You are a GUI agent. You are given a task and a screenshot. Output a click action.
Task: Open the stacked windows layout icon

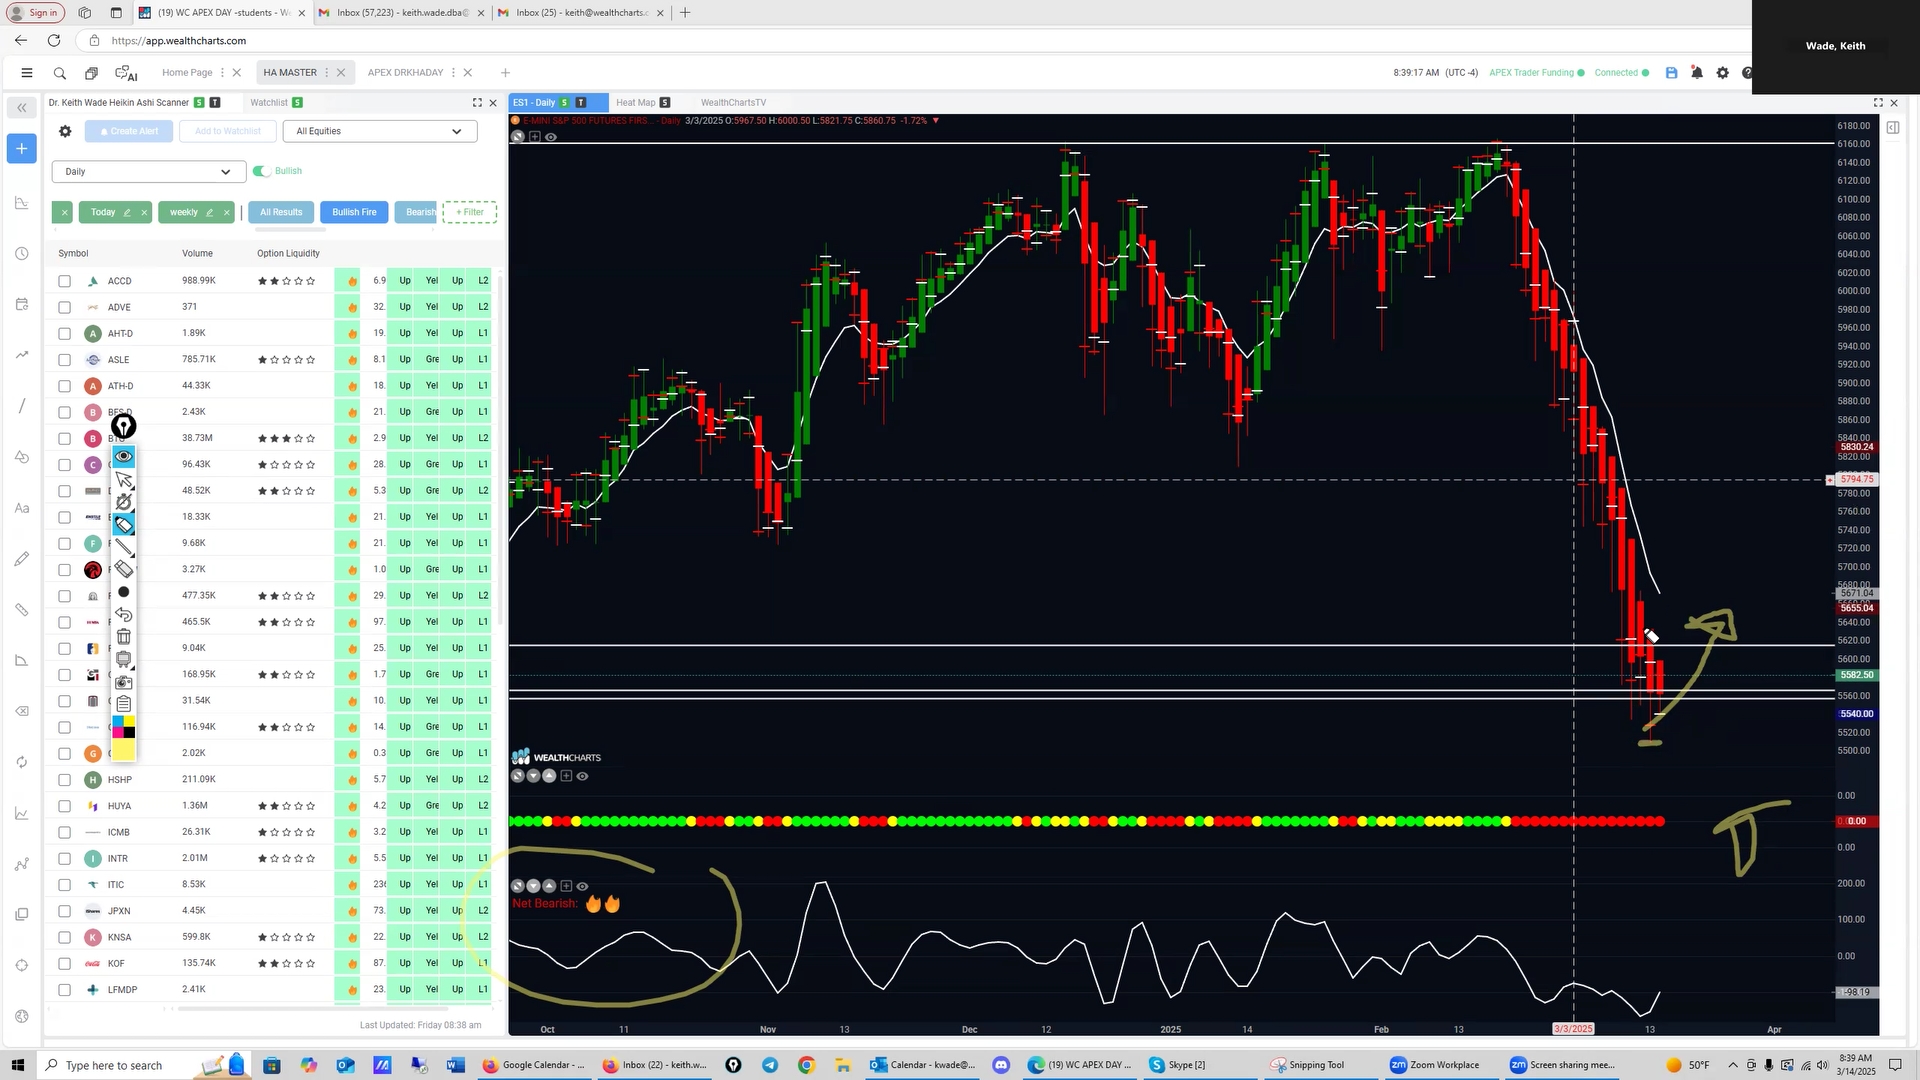click(x=91, y=73)
